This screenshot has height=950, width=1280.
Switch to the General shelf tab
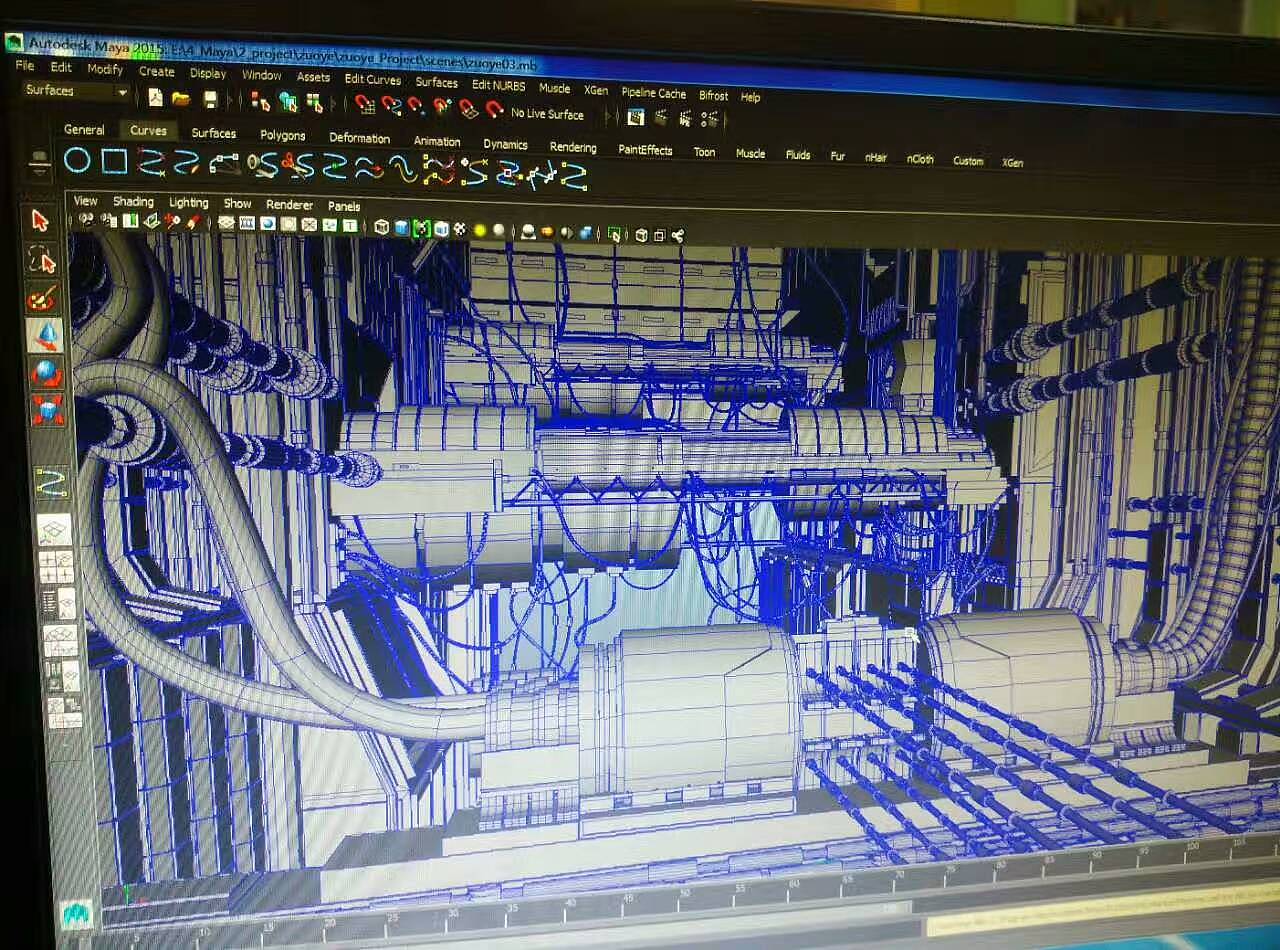84,130
